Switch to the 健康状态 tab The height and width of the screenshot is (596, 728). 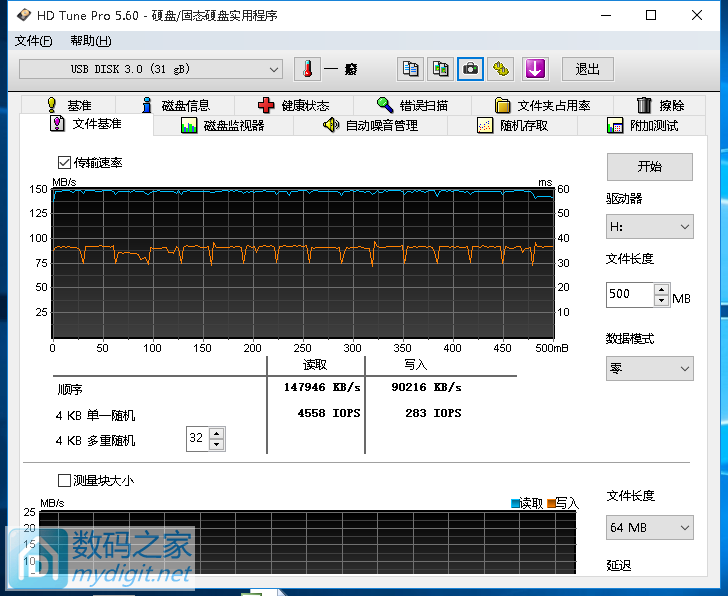294,105
